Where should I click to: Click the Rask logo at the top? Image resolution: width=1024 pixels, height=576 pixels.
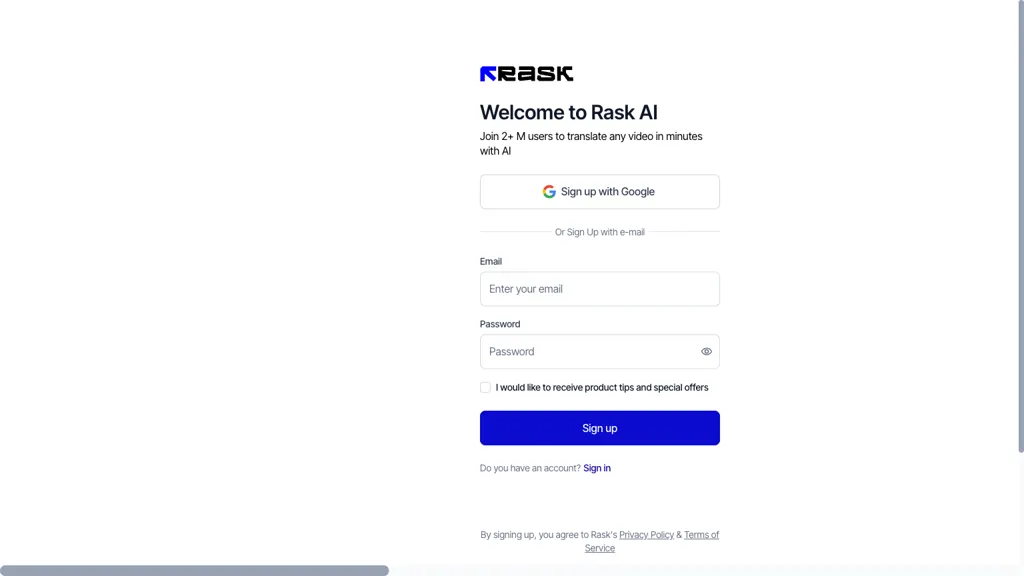click(x=526, y=72)
